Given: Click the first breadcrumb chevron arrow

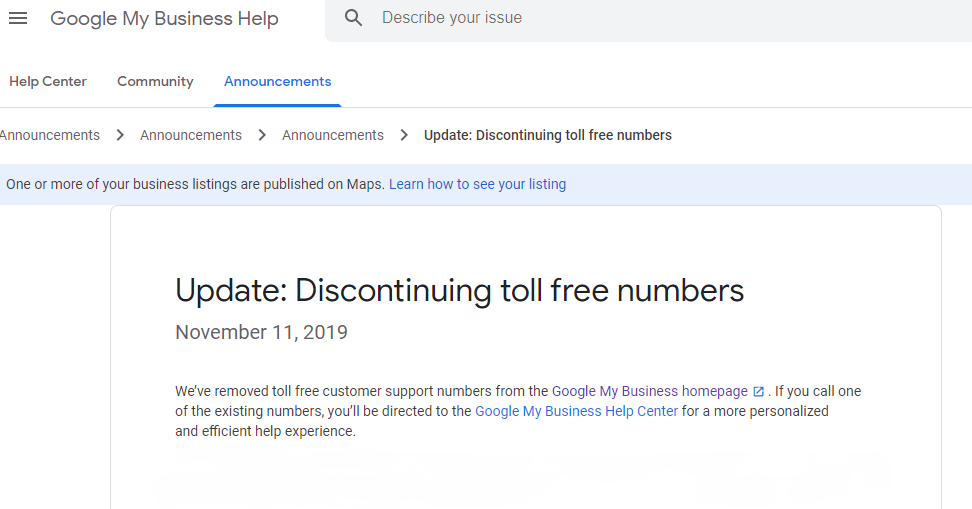Looking at the screenshot, I should tap(120, 135).
